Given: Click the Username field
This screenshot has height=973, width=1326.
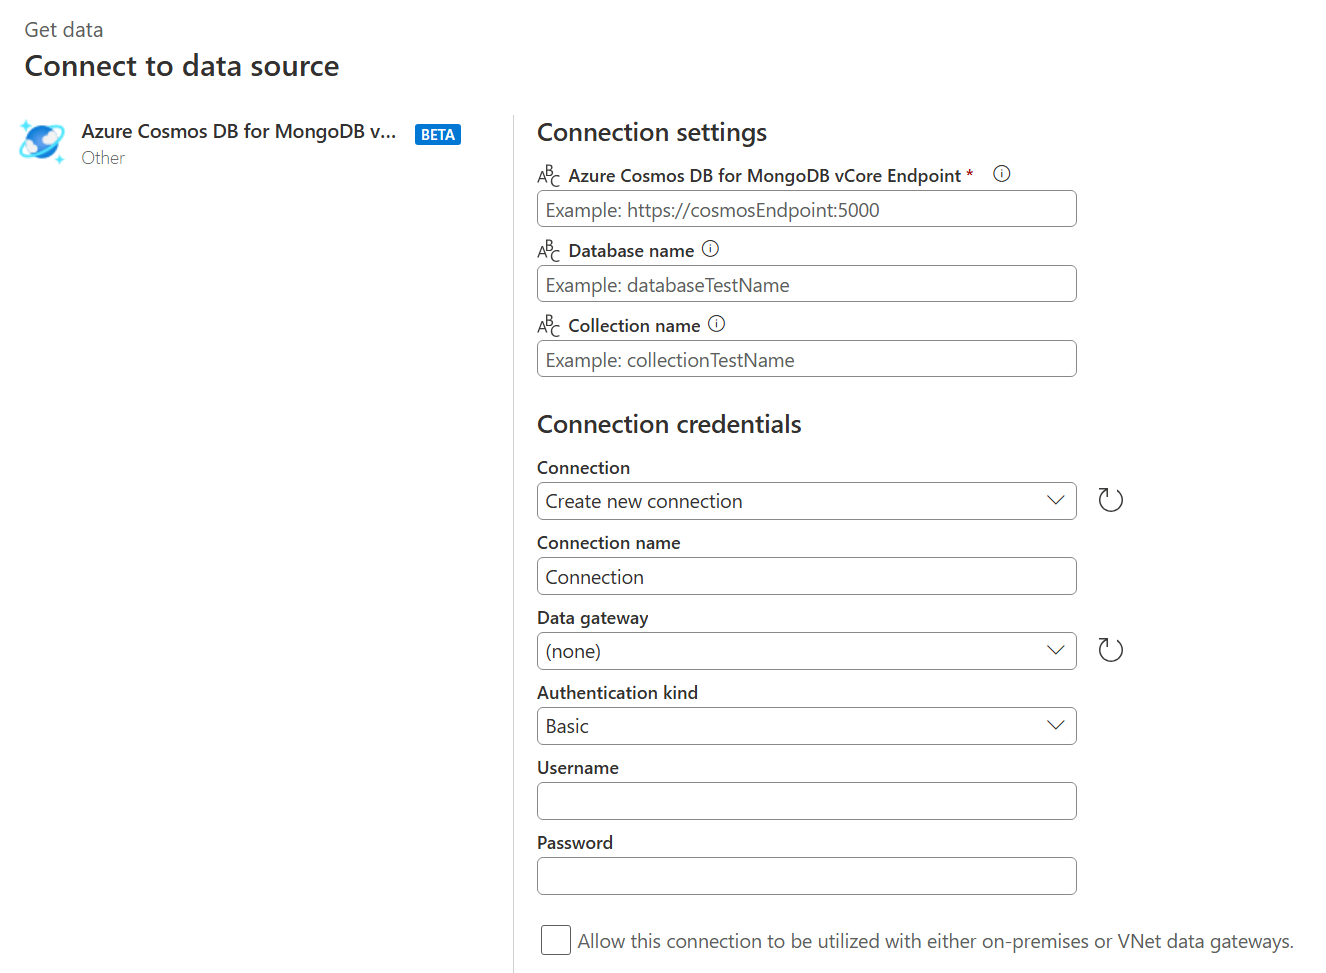Looking at the screenshot, I should tap(806, 801).
